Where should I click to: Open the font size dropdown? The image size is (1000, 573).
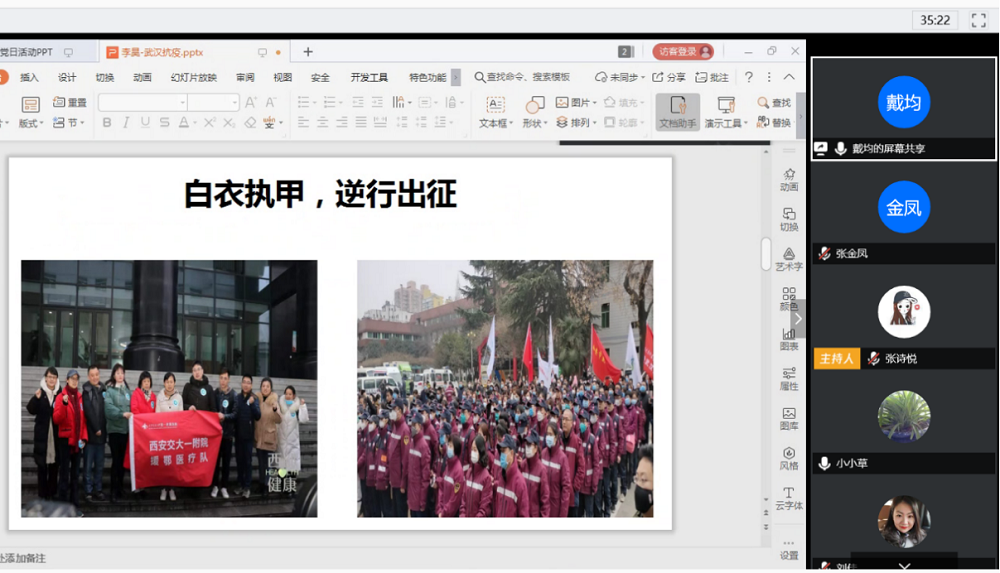click(234, 102)
